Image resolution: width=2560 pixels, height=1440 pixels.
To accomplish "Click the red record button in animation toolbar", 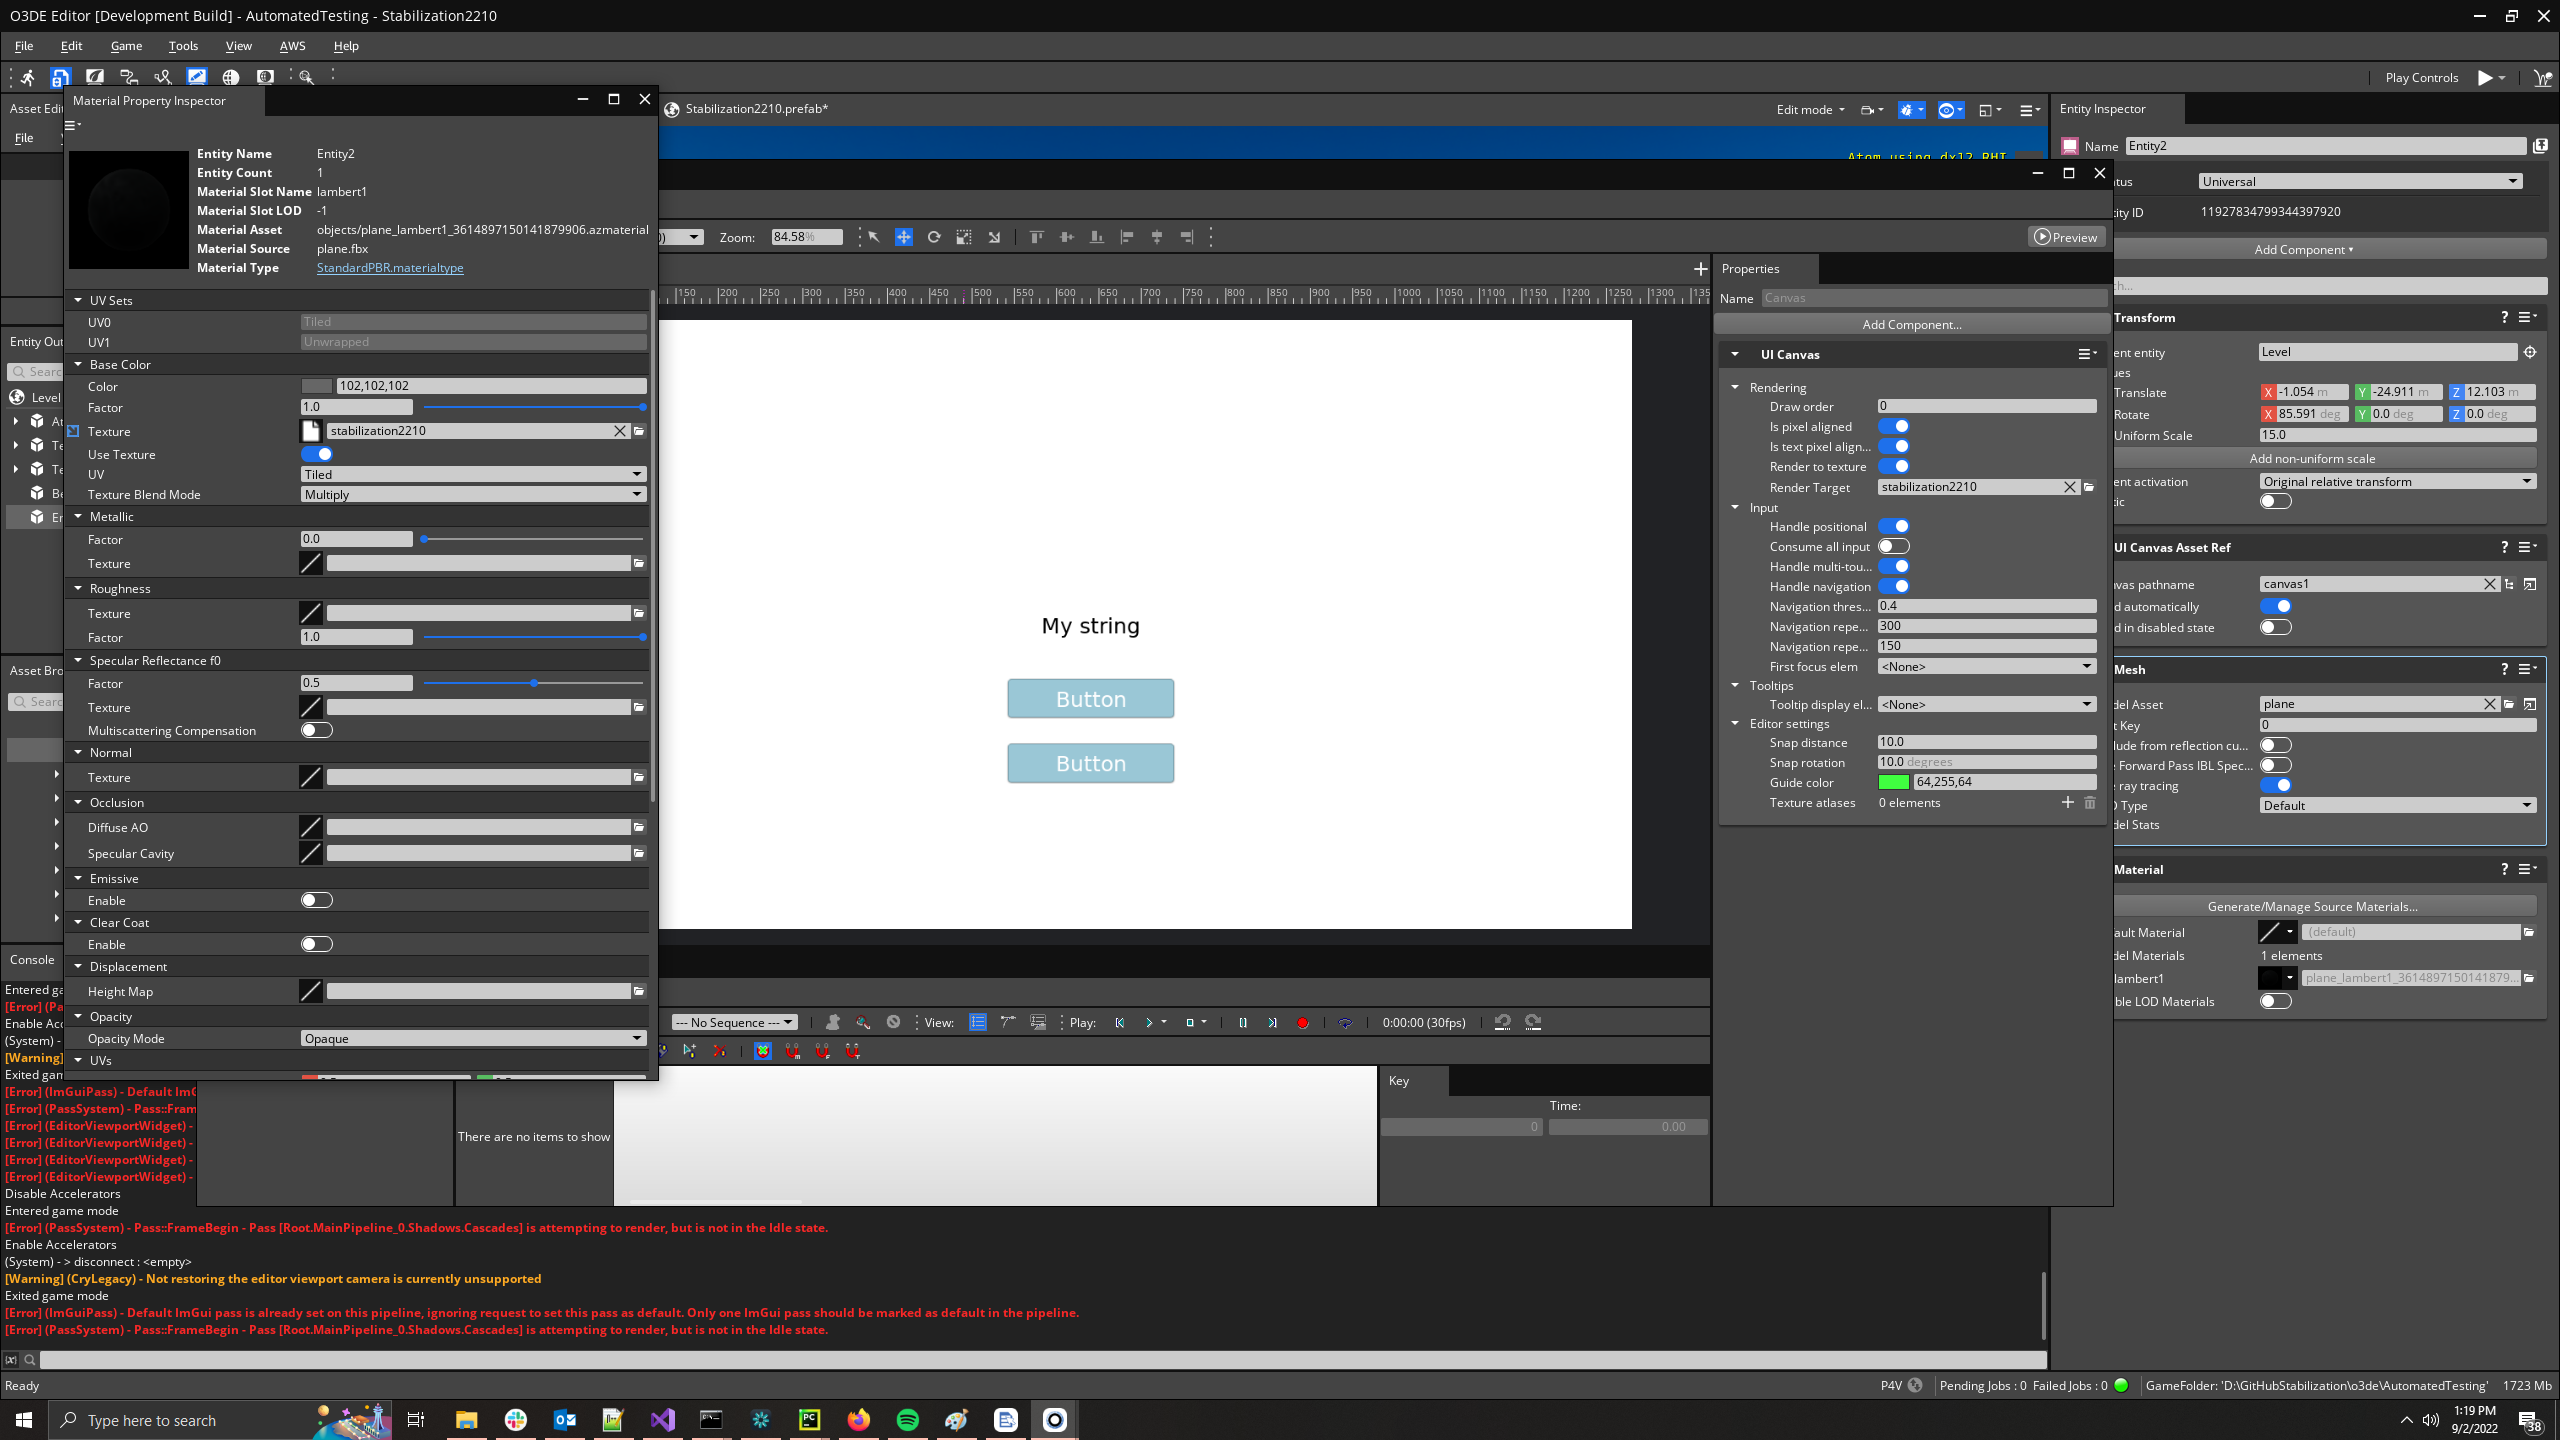I will (1302, 1023).
